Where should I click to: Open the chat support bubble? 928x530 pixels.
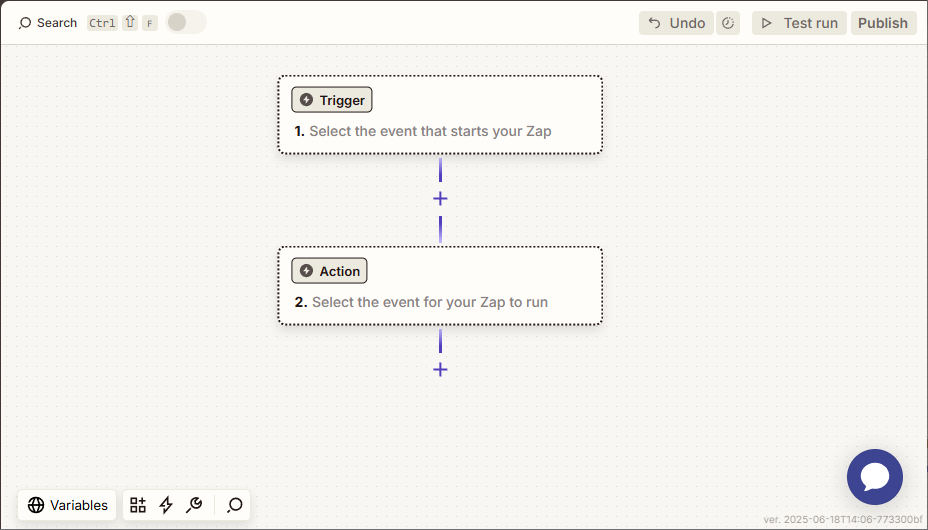click(x=875, y=477)
